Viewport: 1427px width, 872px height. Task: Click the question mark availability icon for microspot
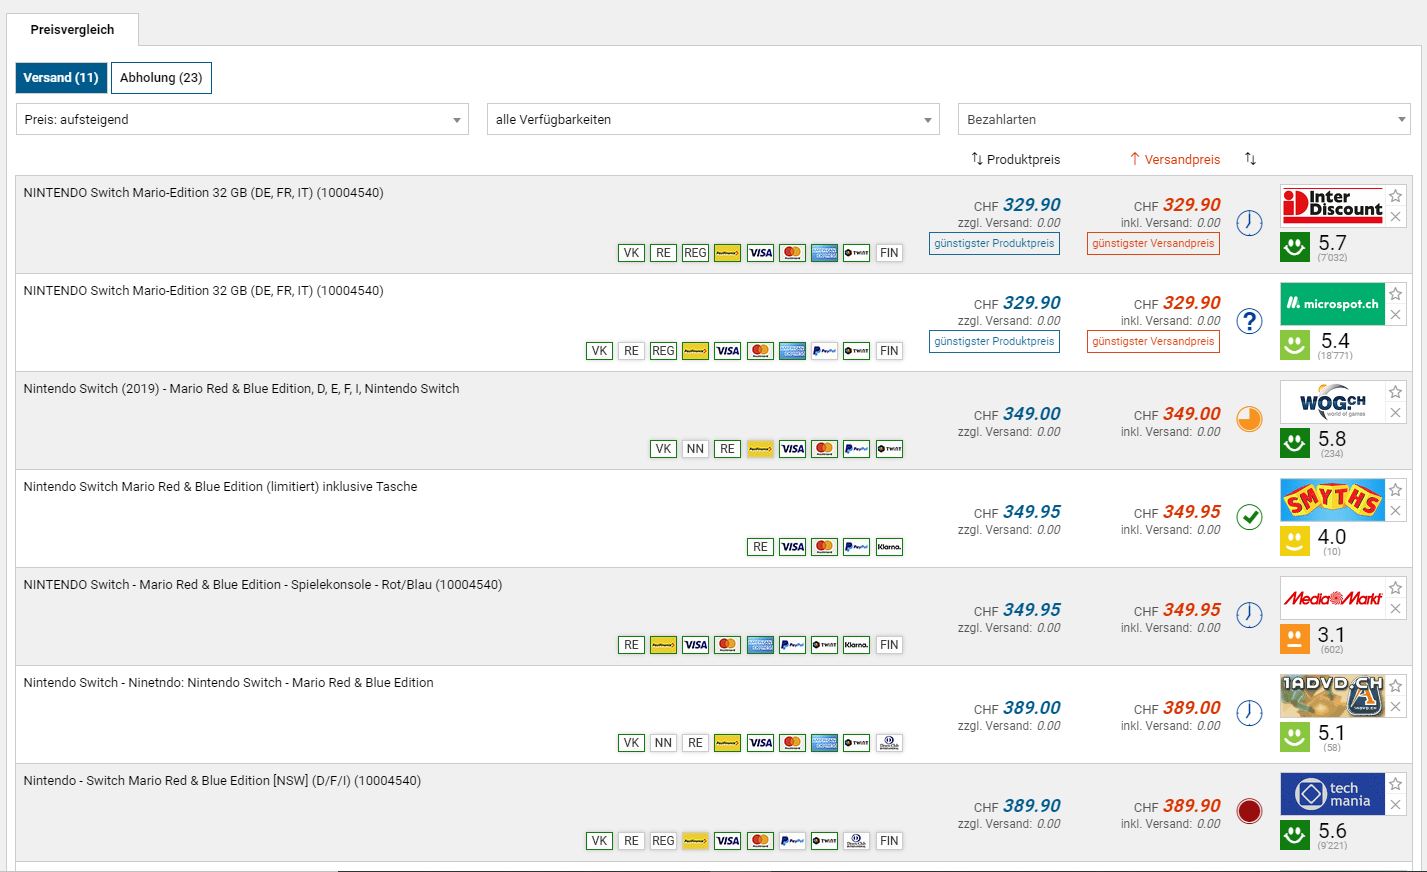(x=1249, y=321)
